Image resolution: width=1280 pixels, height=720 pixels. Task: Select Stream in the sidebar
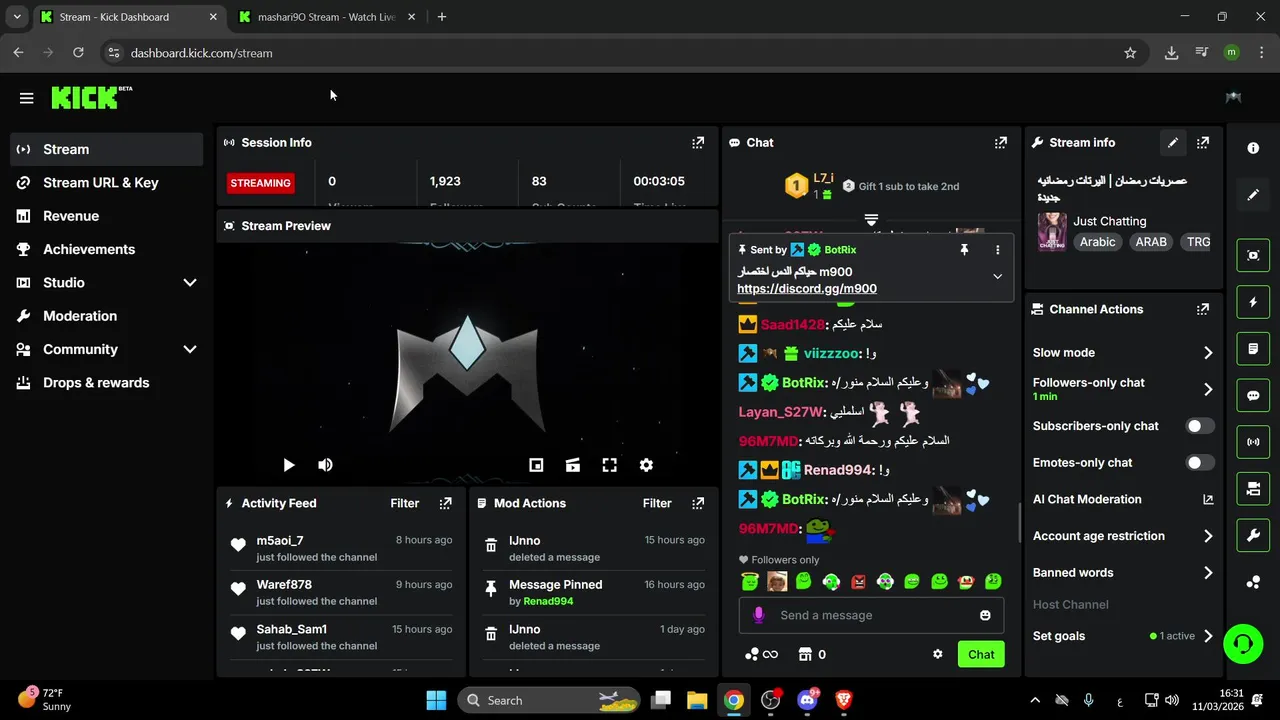click(106, 149)
